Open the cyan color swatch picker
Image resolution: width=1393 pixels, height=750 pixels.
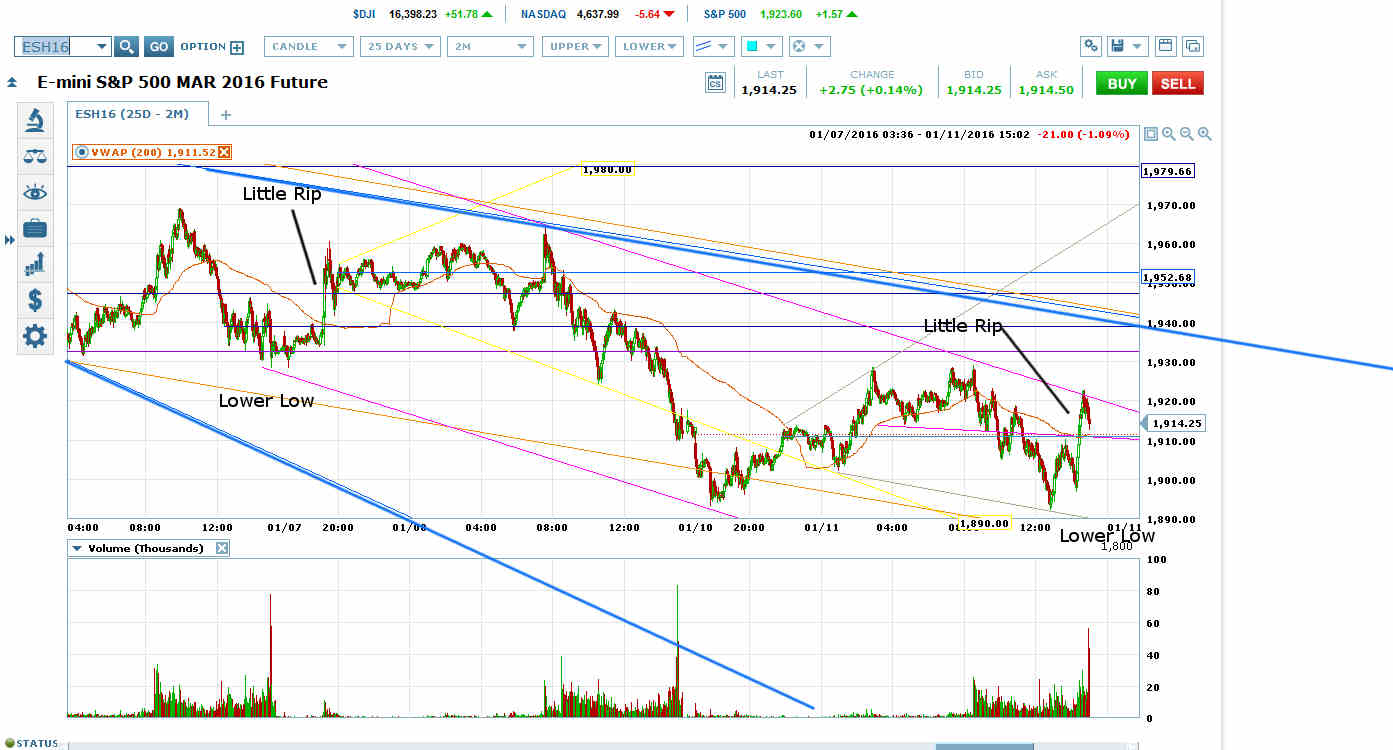760,46
